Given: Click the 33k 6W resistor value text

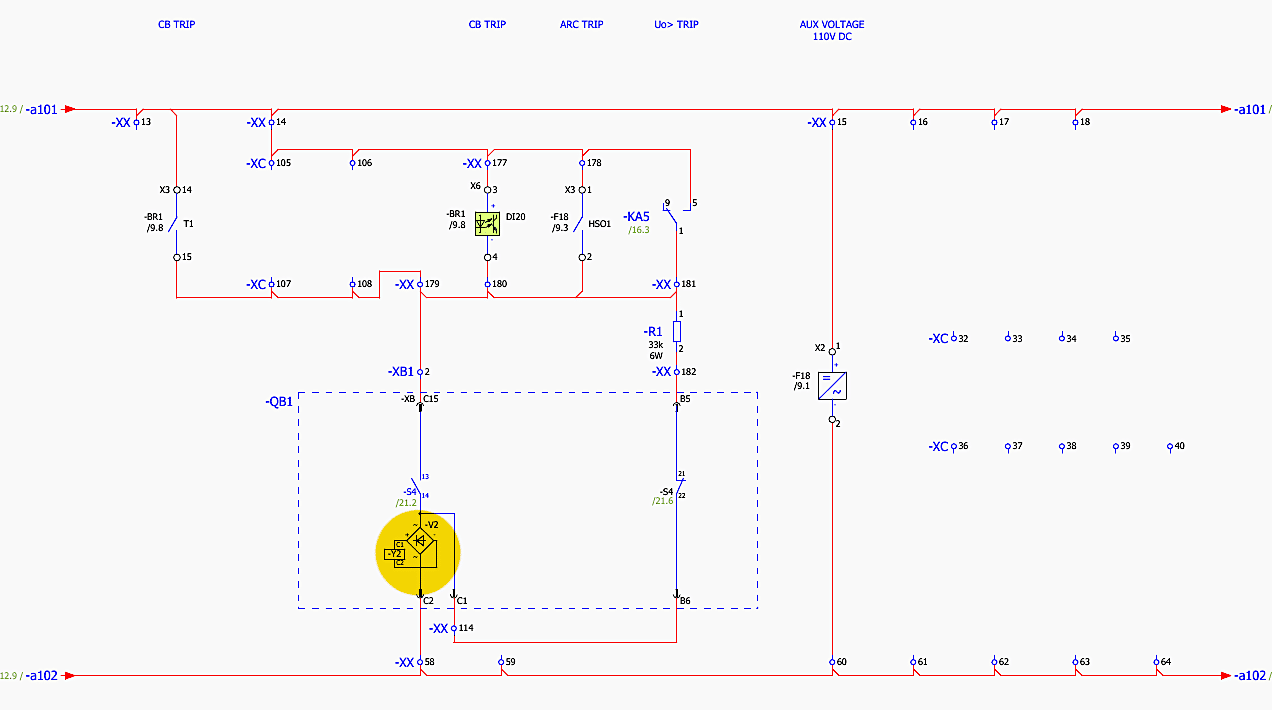Looking at the screenshot, I should pyautogui.click(x=655, y=350).
